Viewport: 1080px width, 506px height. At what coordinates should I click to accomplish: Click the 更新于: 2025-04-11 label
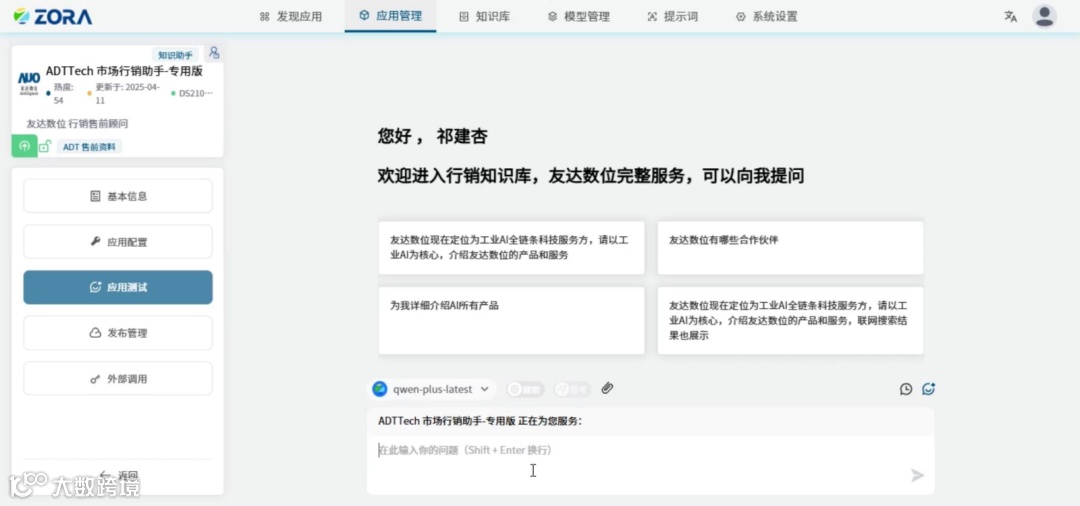126,94
